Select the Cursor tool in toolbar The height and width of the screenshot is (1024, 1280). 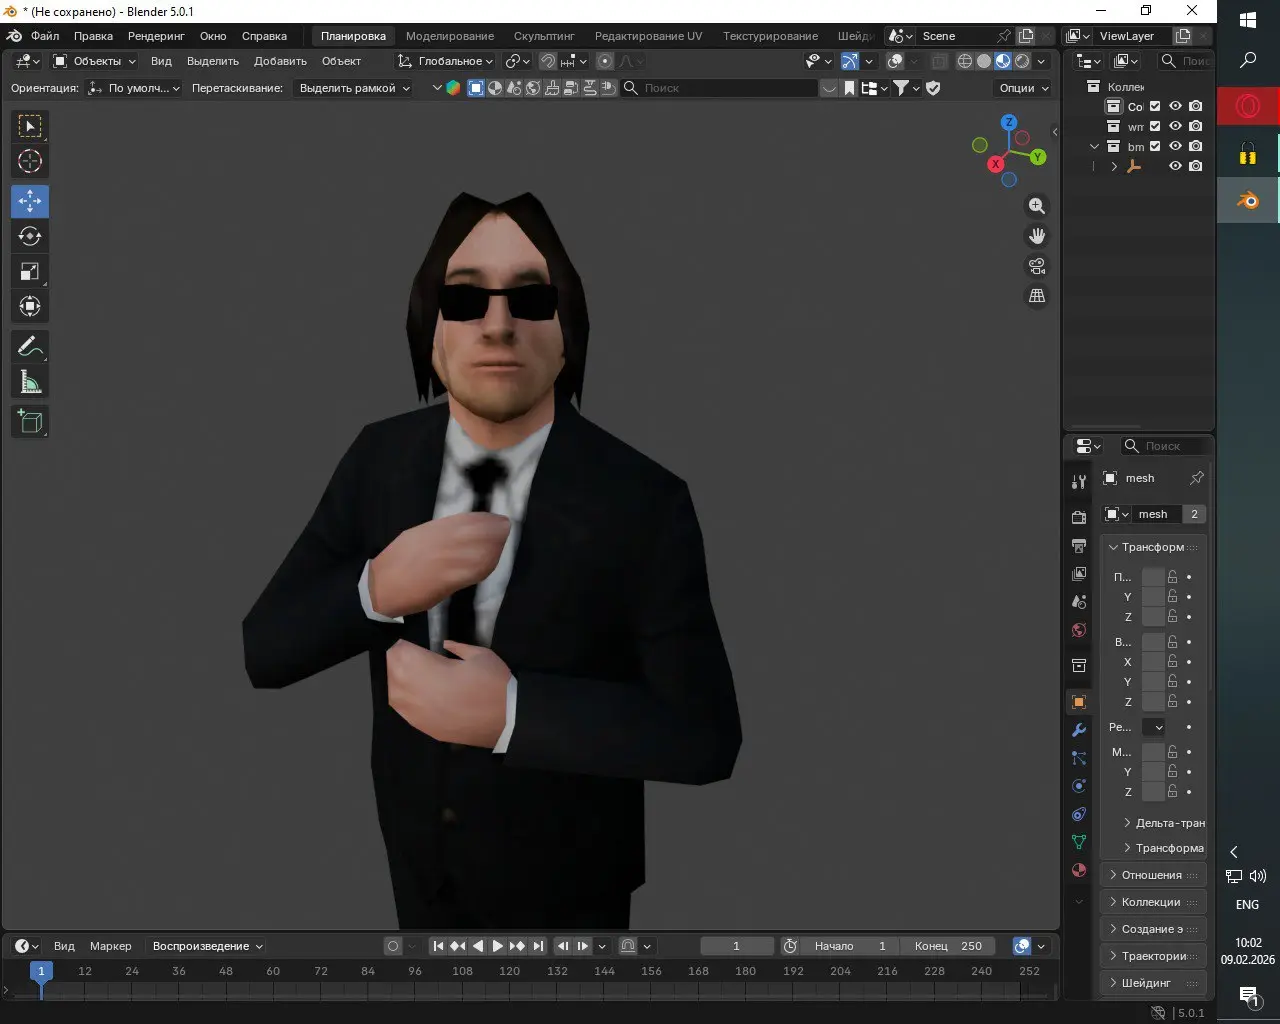(30, 161)
